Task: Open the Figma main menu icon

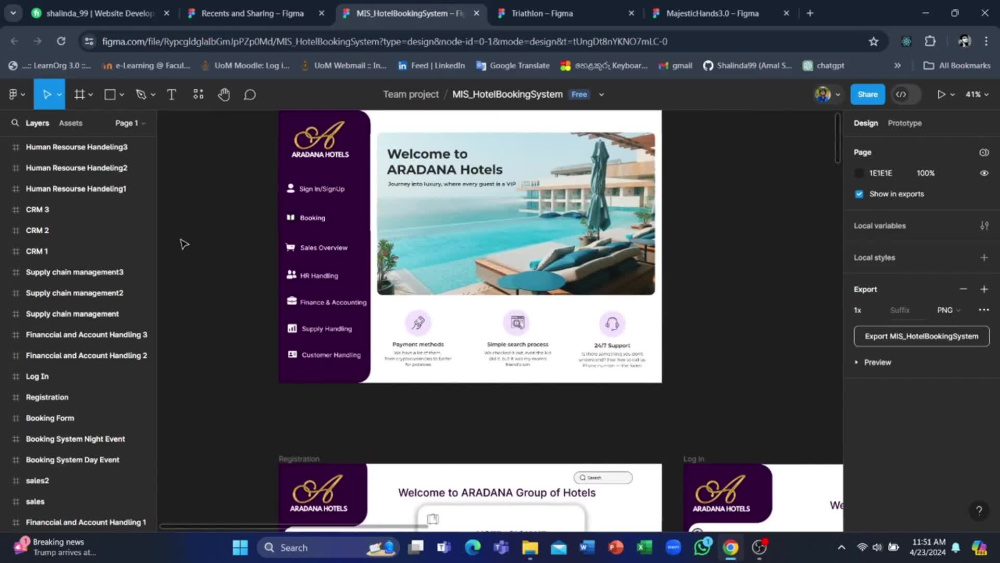Action: [13, 94]
